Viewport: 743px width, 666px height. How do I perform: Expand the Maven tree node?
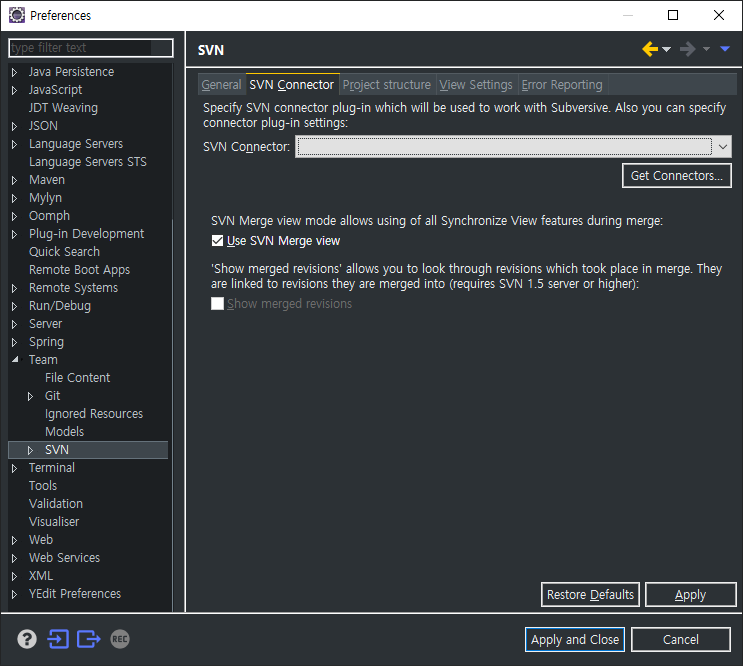pyautogui.click(x=14, y=180)
